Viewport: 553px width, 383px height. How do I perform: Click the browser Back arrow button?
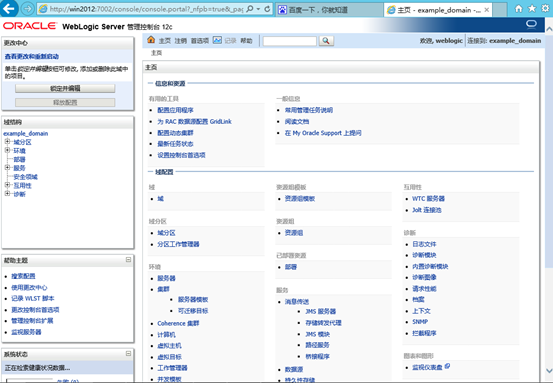click(x=9, y=8)
